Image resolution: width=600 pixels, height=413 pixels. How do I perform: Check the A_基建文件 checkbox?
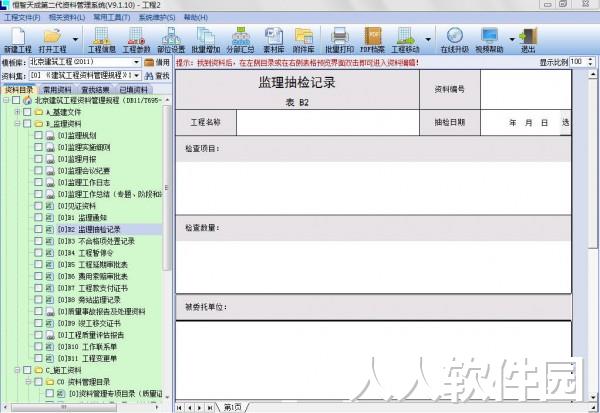[27, 112]
